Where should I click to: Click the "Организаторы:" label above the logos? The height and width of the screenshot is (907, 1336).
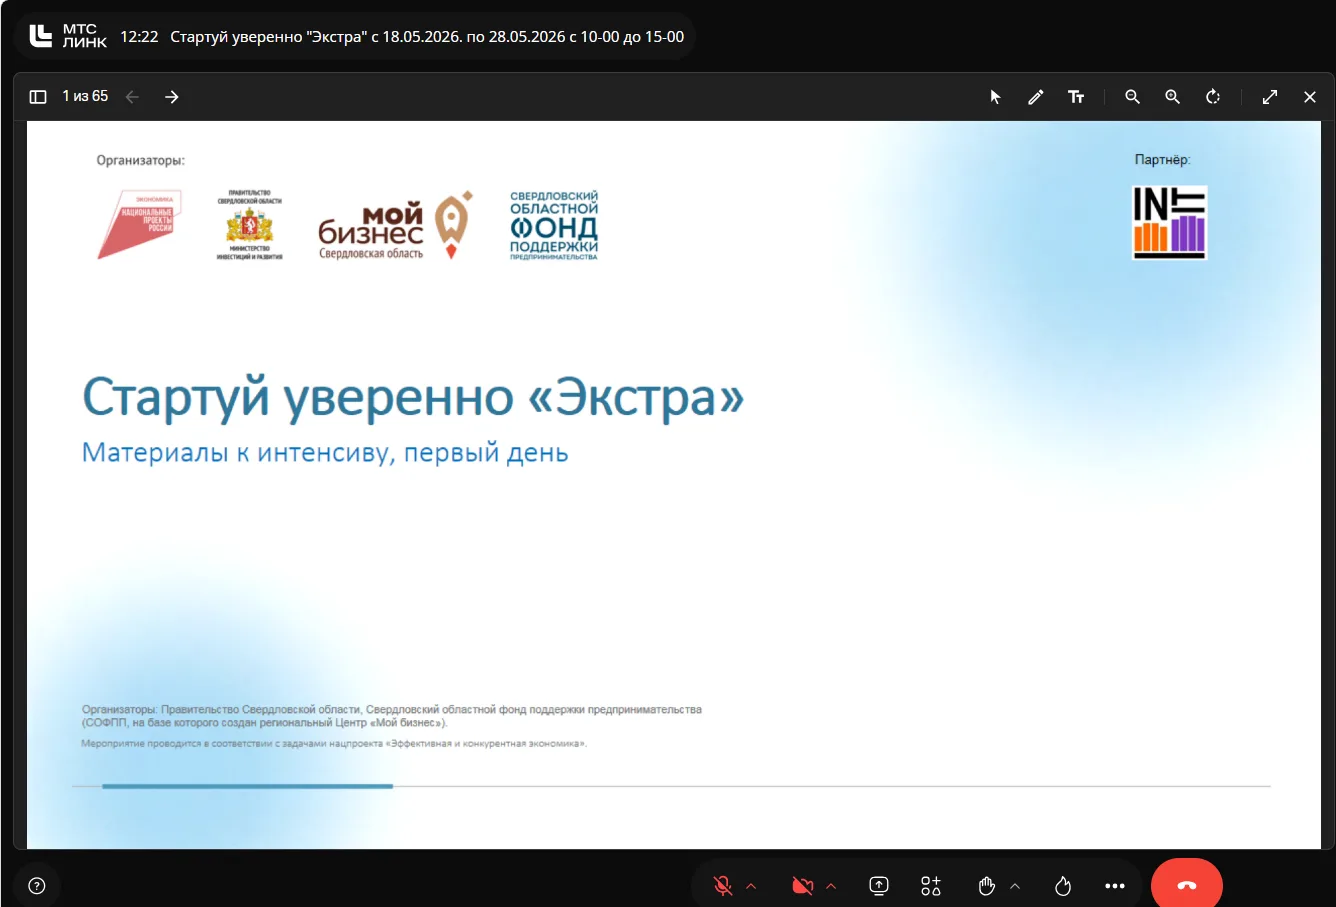(x=141, y=160)
